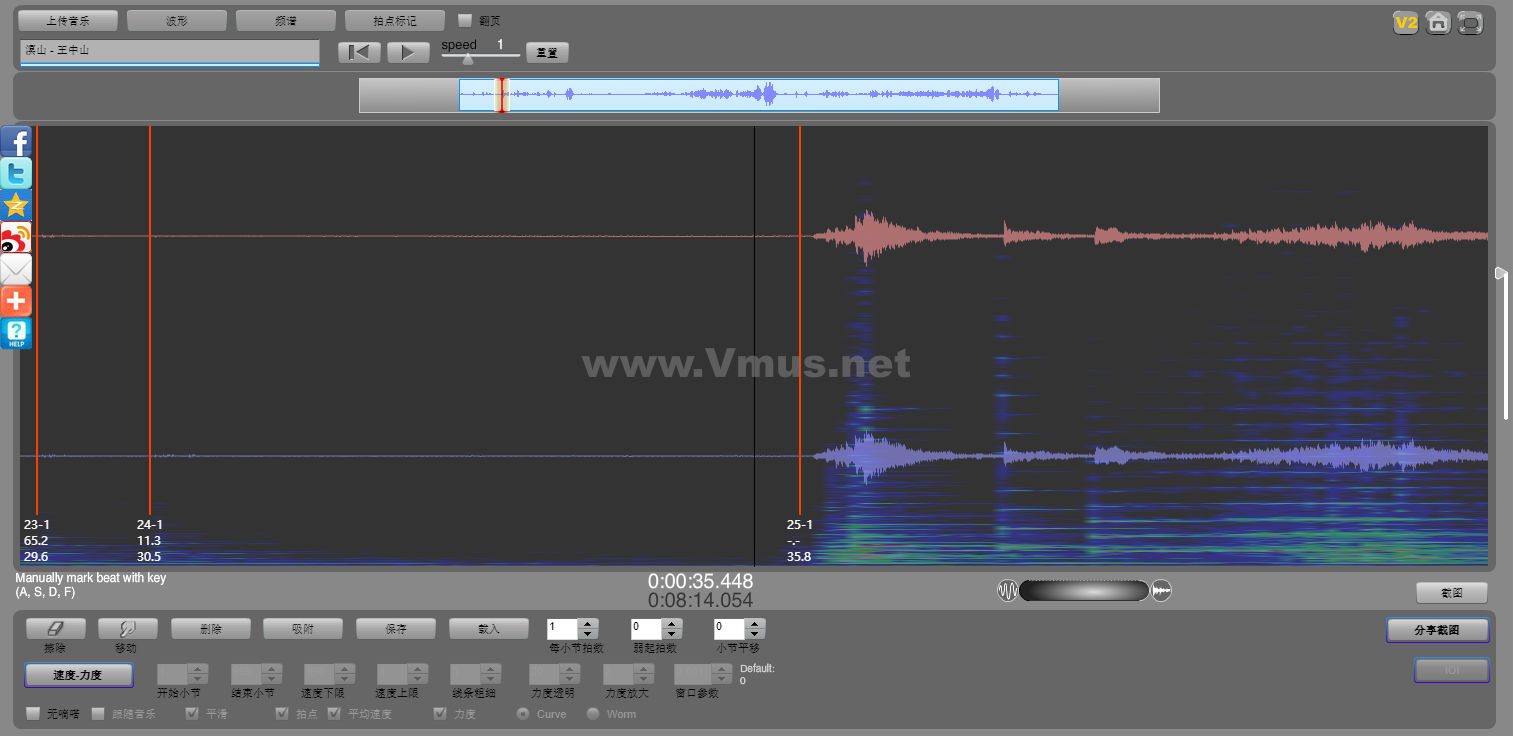Toggle fullscreen with the expand icon
The width and height of the screenshot is (1513, 736).
(x=1470, y=23)
